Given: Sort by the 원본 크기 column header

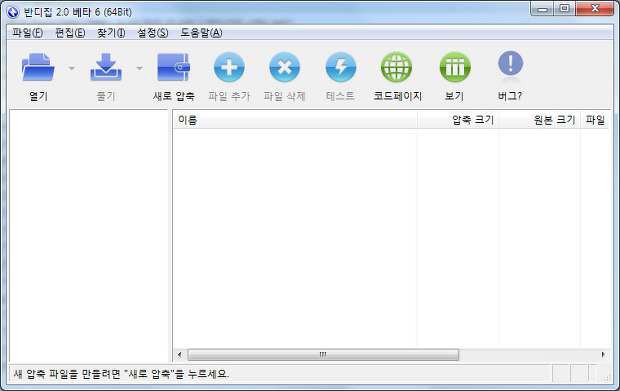Looking at the screenshot, I should [539, 120].
